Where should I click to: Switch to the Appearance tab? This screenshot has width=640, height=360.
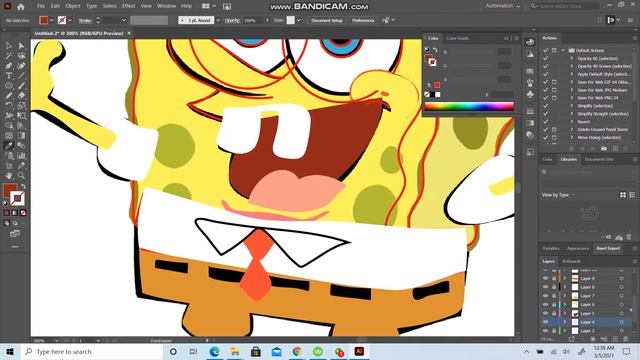point(578,249)
